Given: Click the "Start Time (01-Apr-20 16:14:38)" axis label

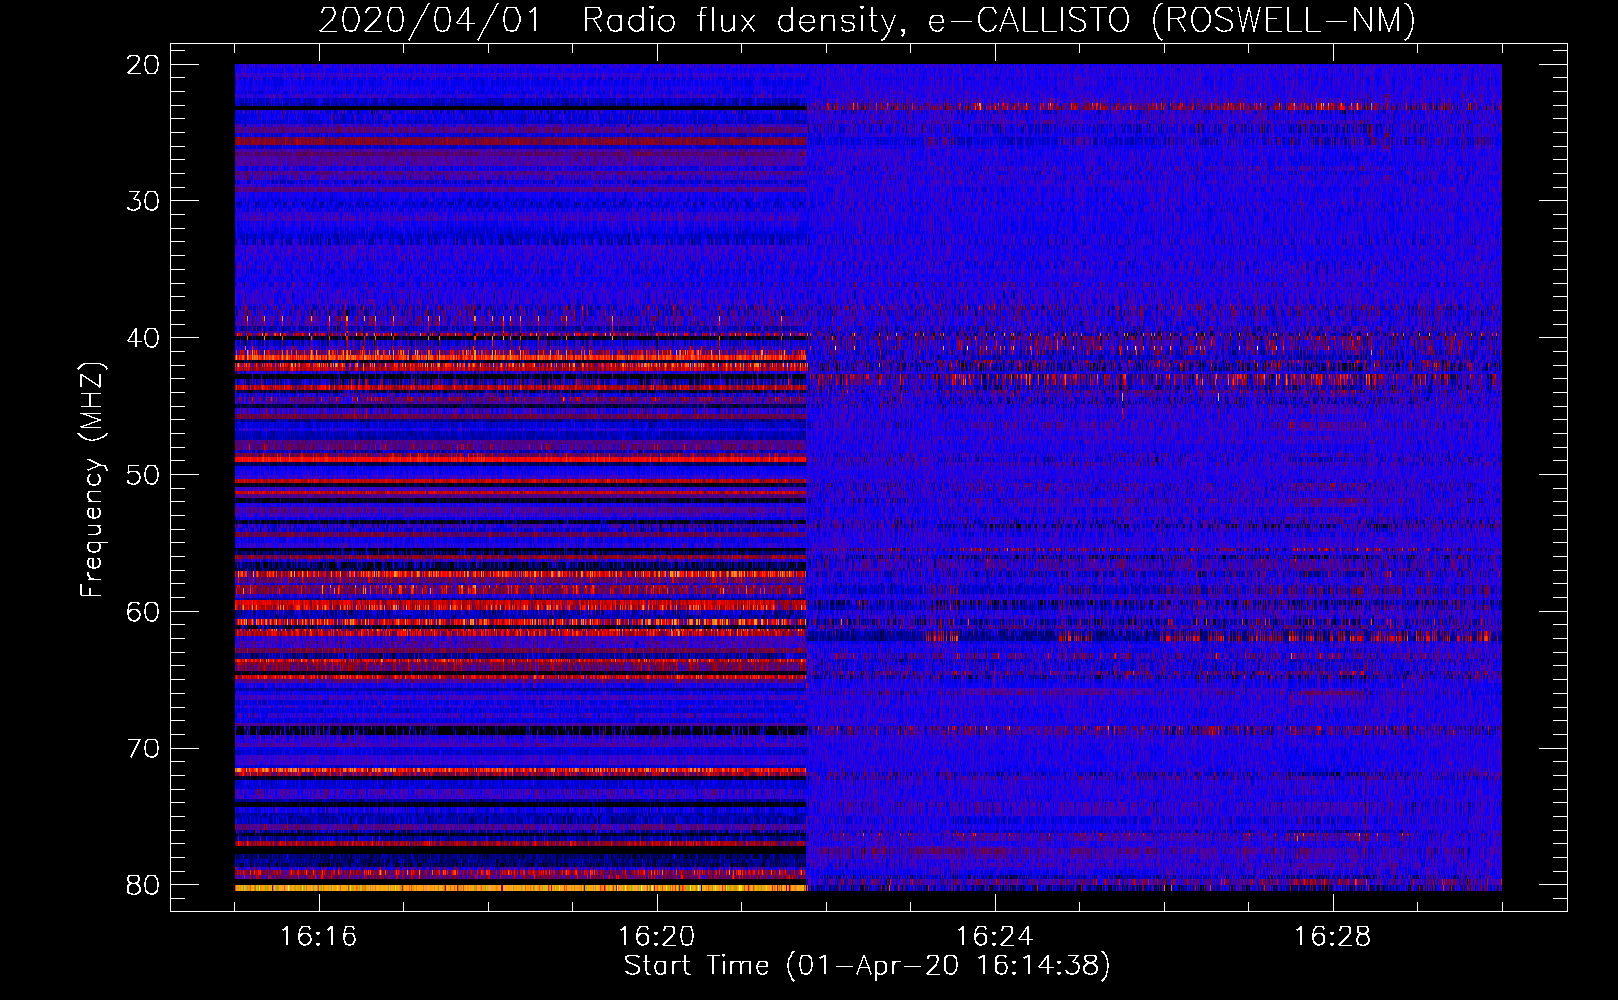Looking at the screenshot, I should tap(867, 966).
